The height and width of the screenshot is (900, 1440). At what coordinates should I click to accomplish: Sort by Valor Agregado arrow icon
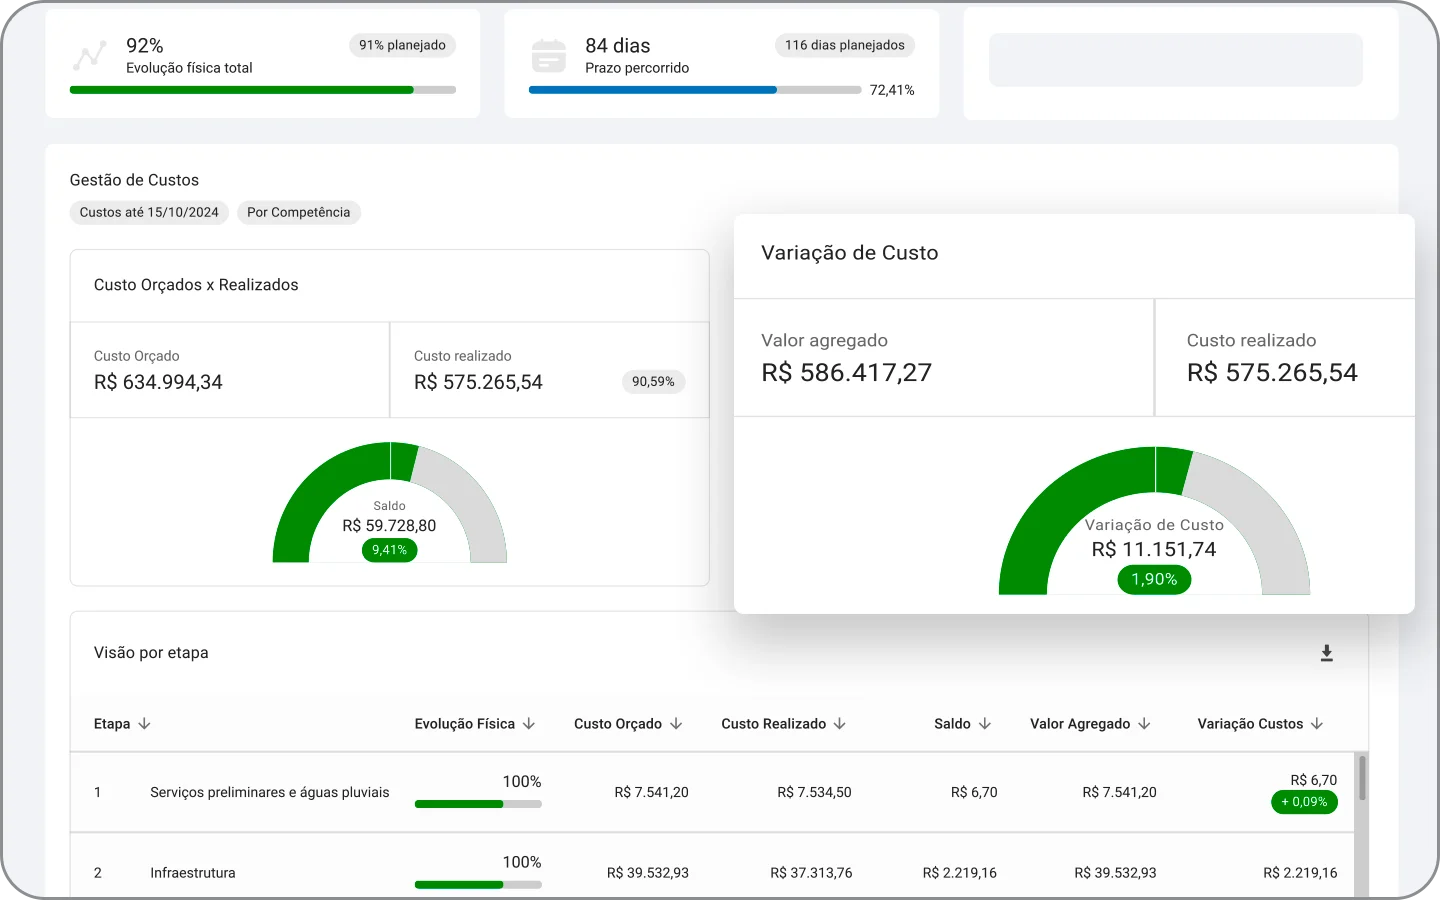click(x=1145, y=724)
